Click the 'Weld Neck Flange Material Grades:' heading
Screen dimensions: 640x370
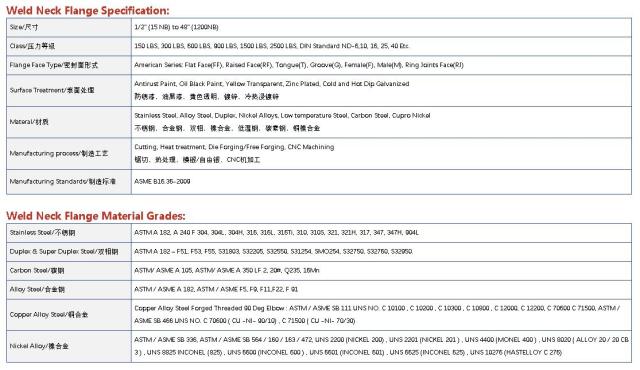(96, 215)
